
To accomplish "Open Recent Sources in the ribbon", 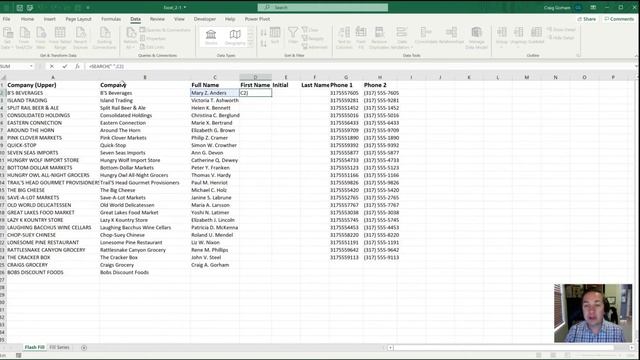I will [x=80, y=38].
